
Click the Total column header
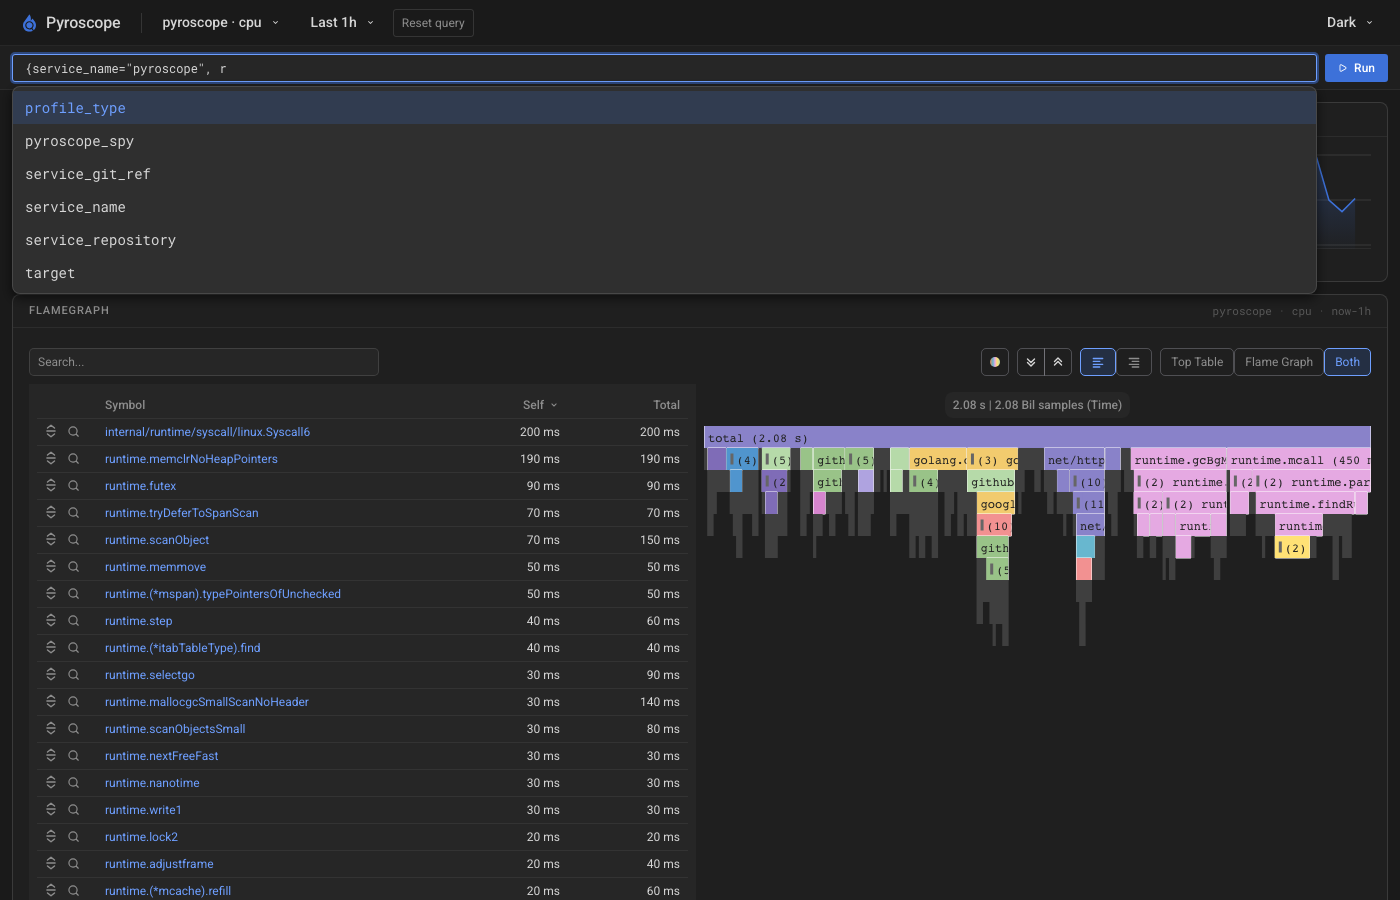pos(666,405)
